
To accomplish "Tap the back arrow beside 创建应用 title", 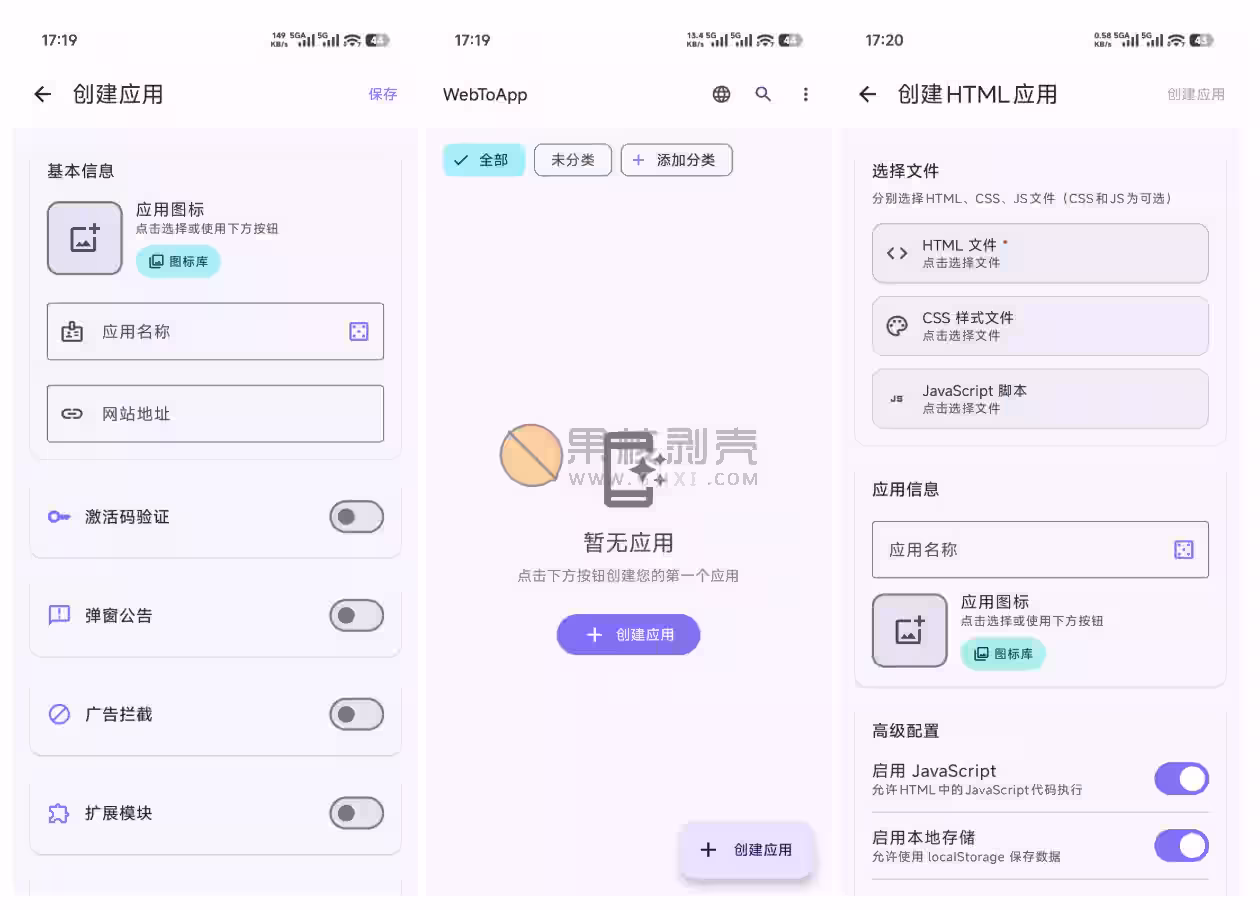I will pos(42,94).
